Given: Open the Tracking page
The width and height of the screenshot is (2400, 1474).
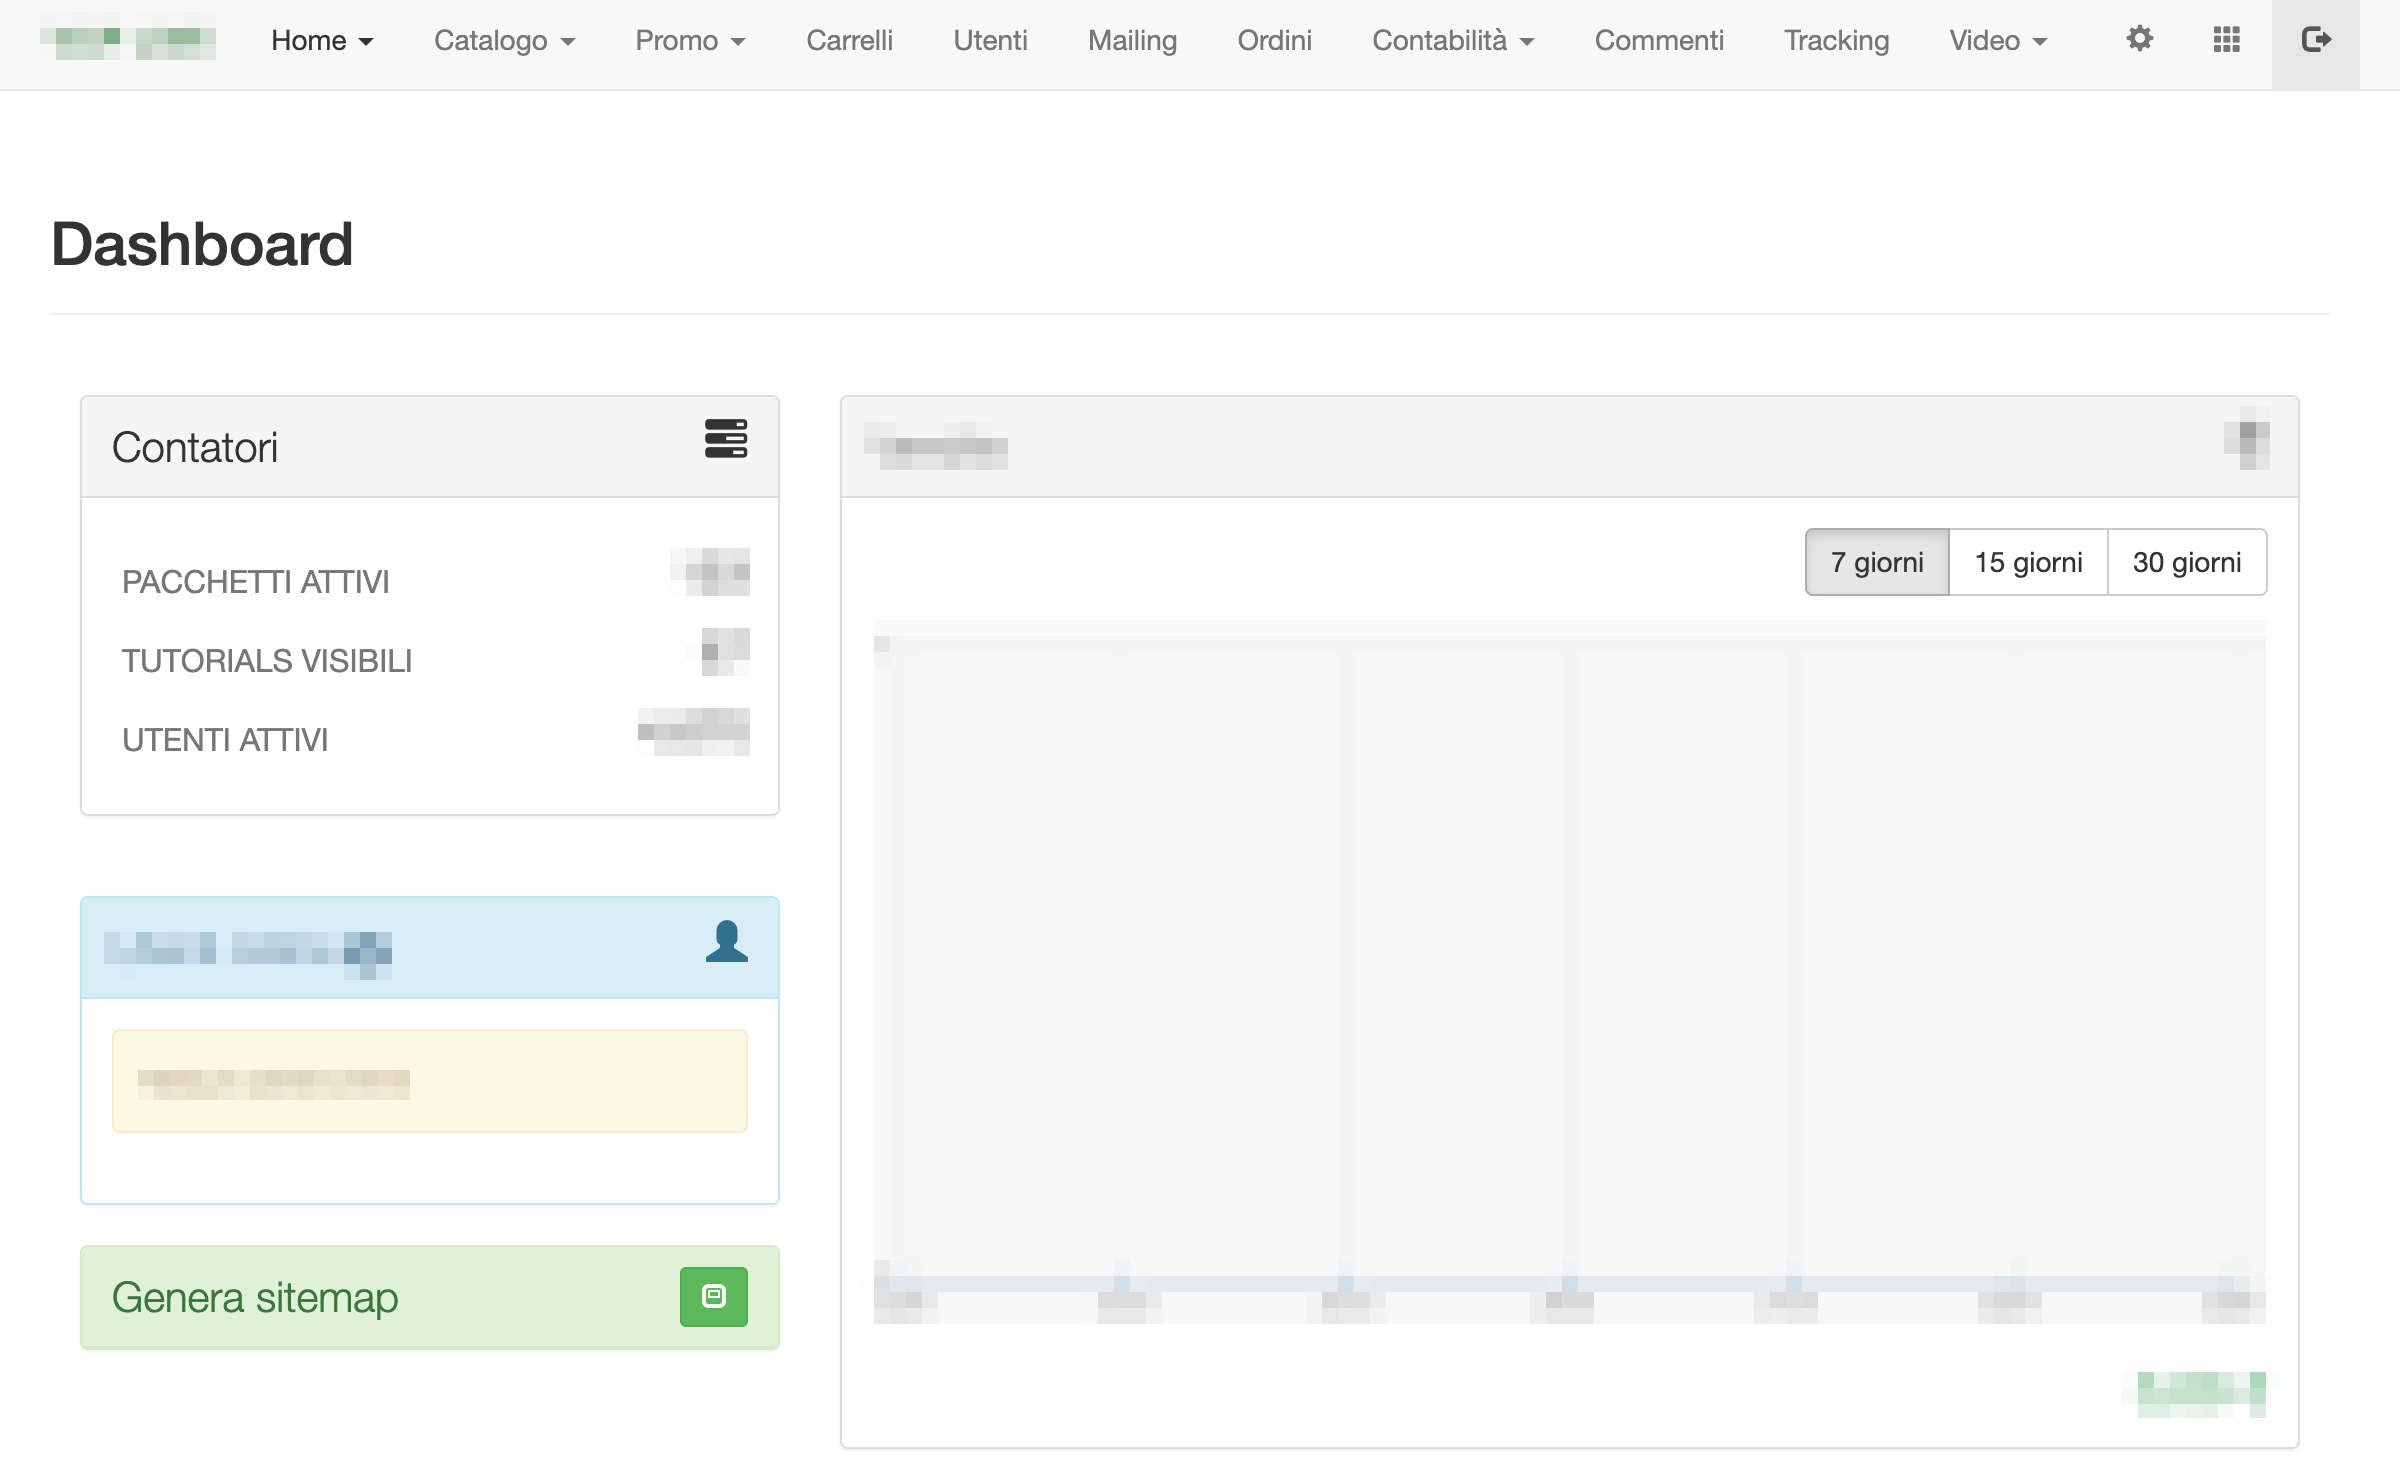Looking at the screenshot, I should 1836,41.
